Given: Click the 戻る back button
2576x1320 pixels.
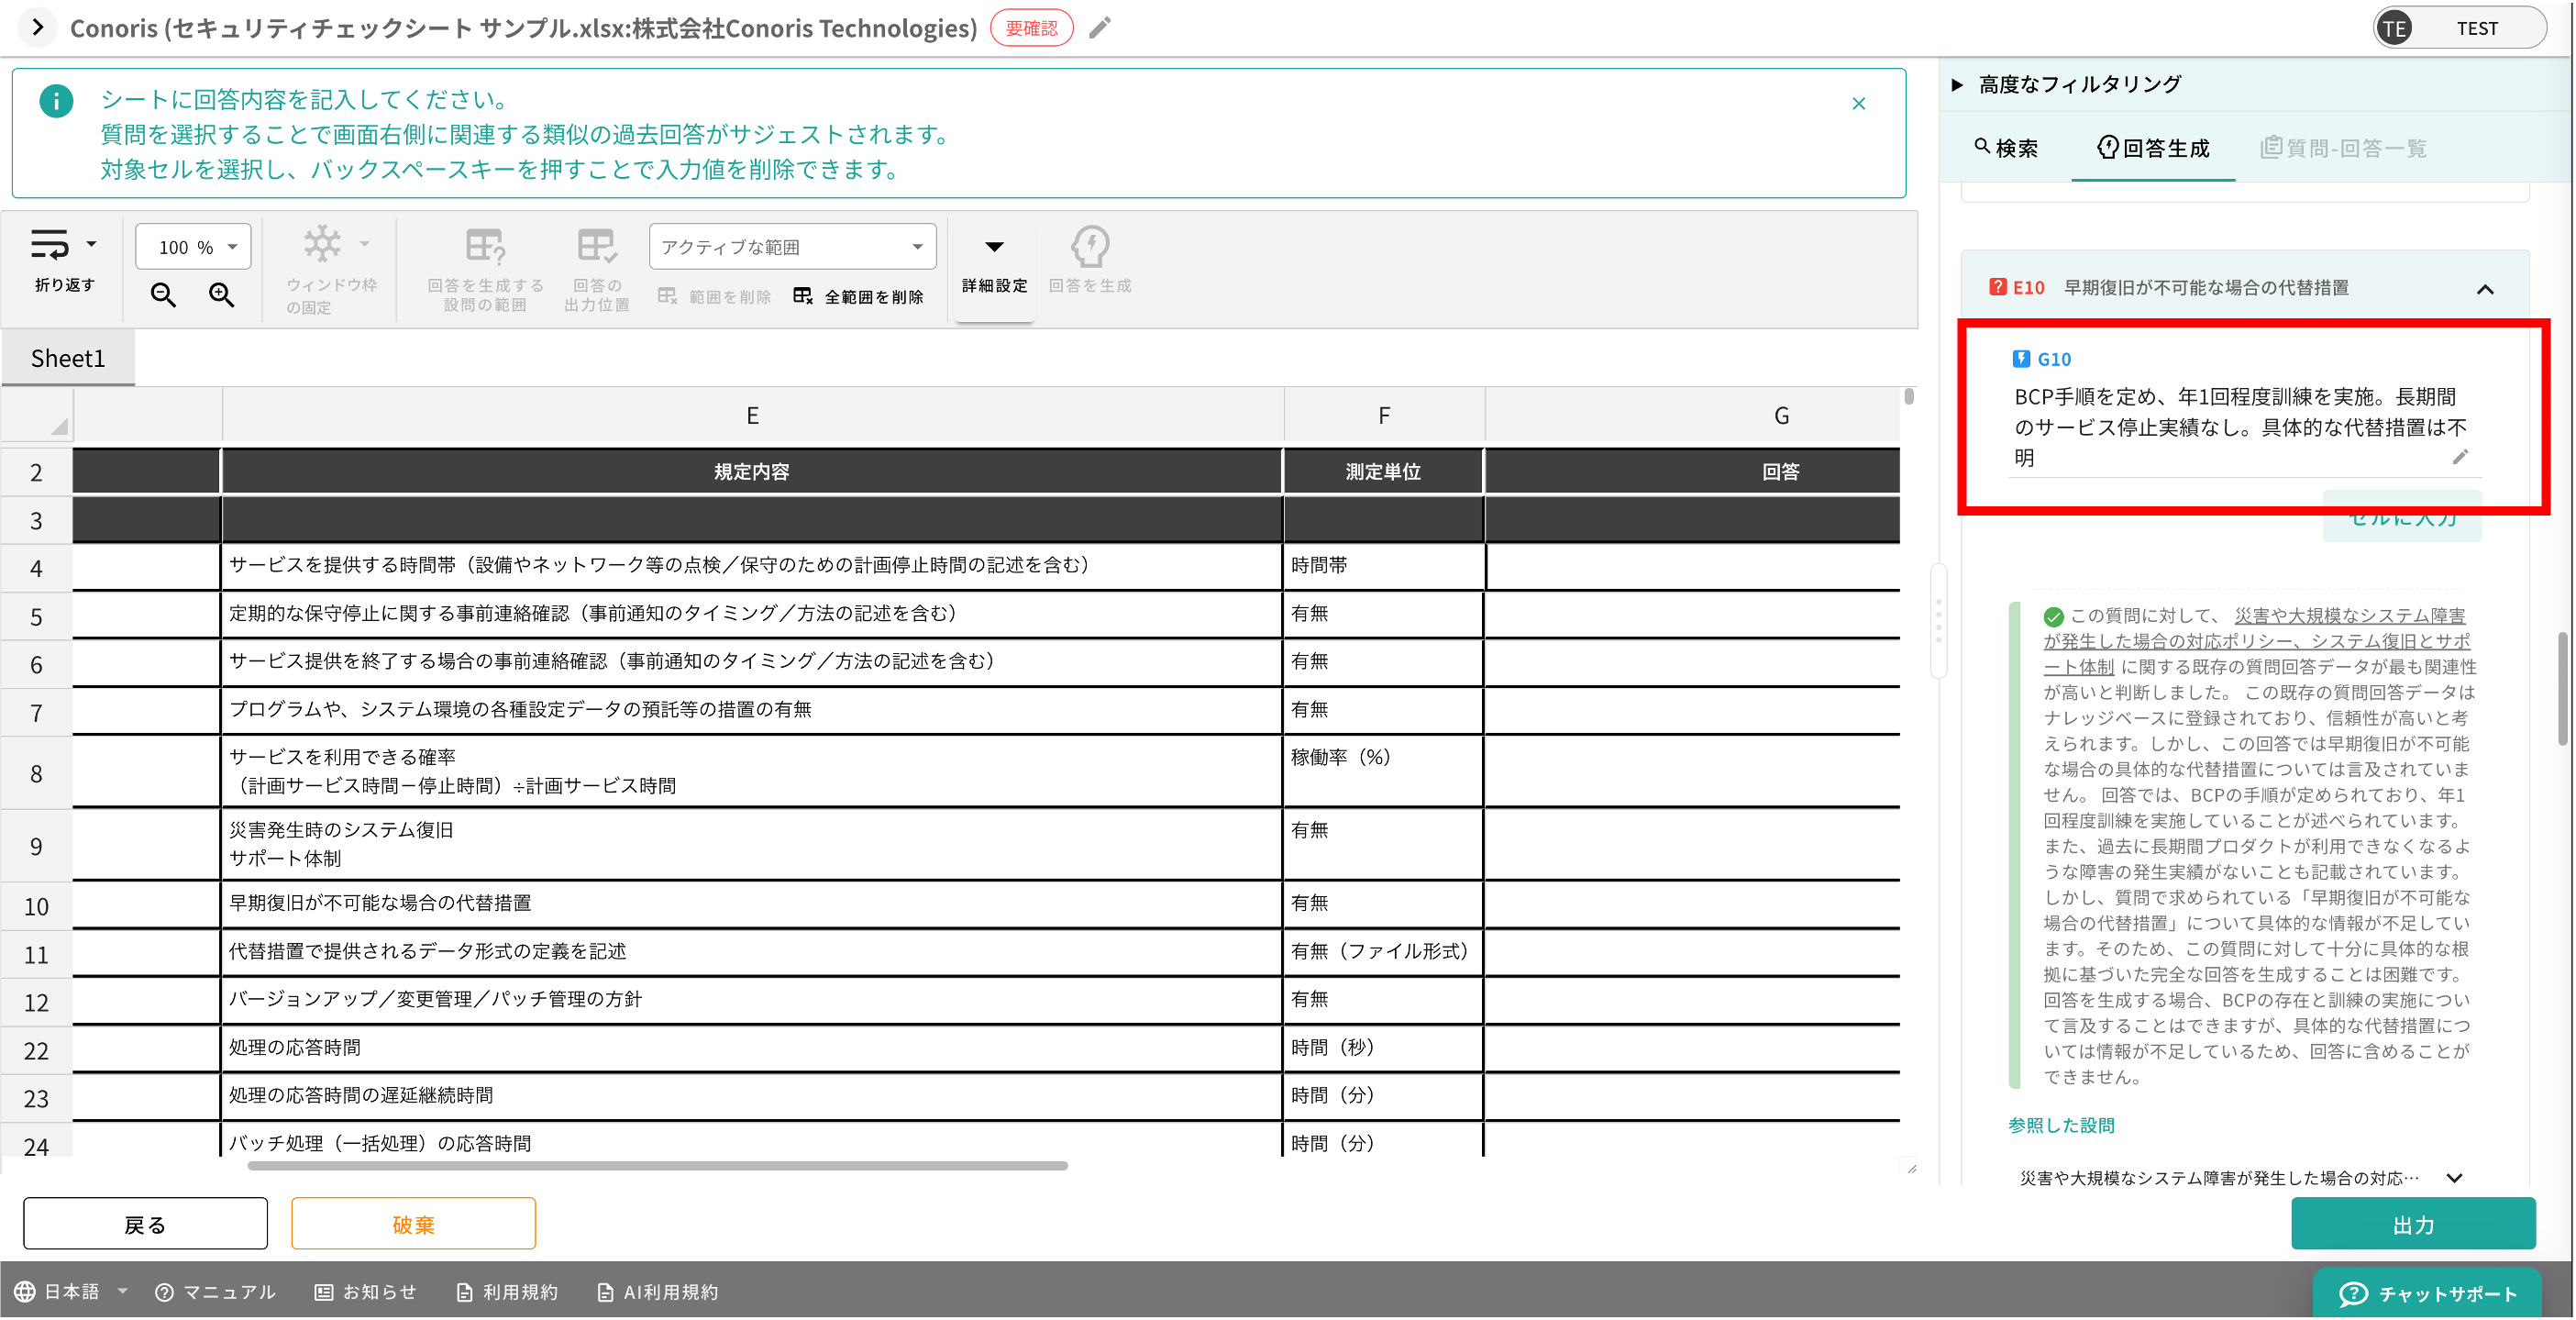Looking at the screenshot, I should [144, 1223].
